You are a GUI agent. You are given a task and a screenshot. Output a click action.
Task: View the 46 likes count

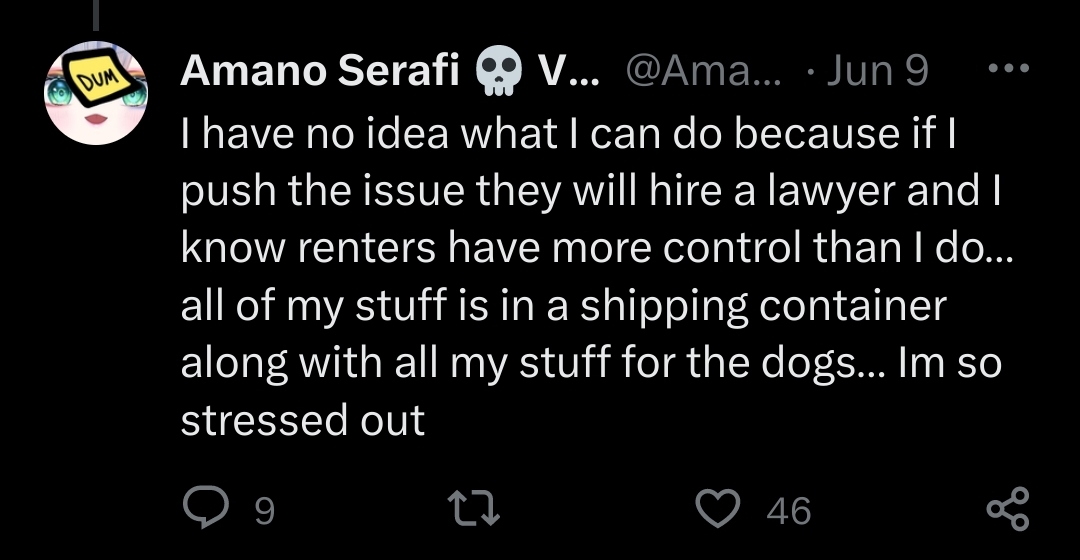click(789, 511)
